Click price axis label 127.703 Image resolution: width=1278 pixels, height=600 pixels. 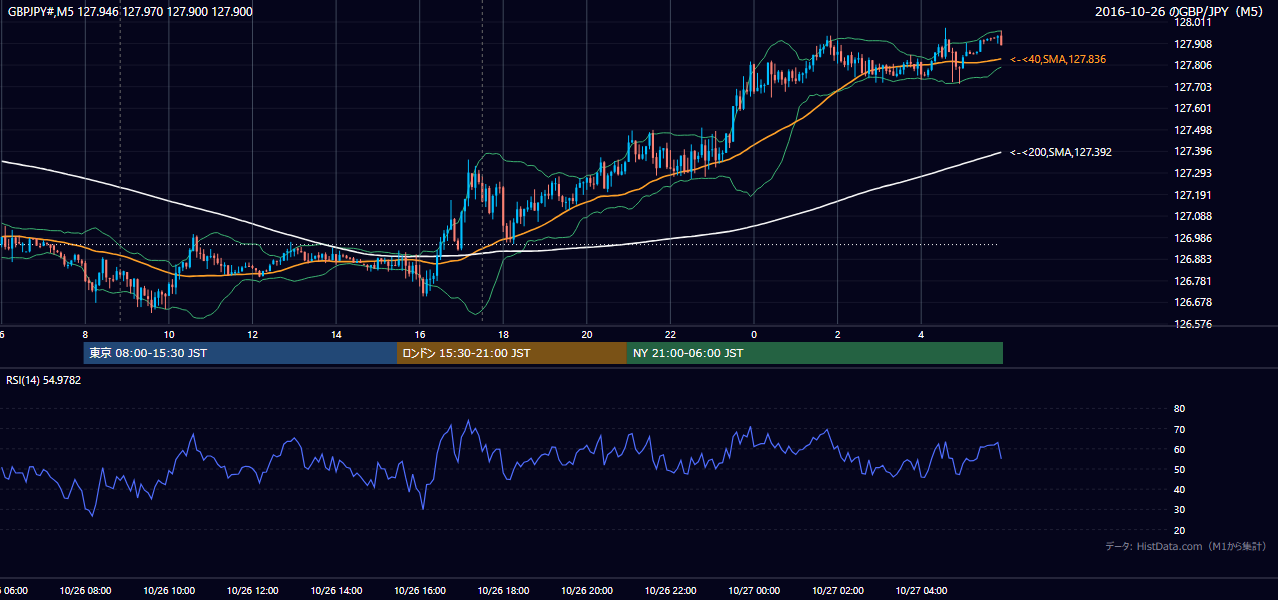click(1194, 87)
